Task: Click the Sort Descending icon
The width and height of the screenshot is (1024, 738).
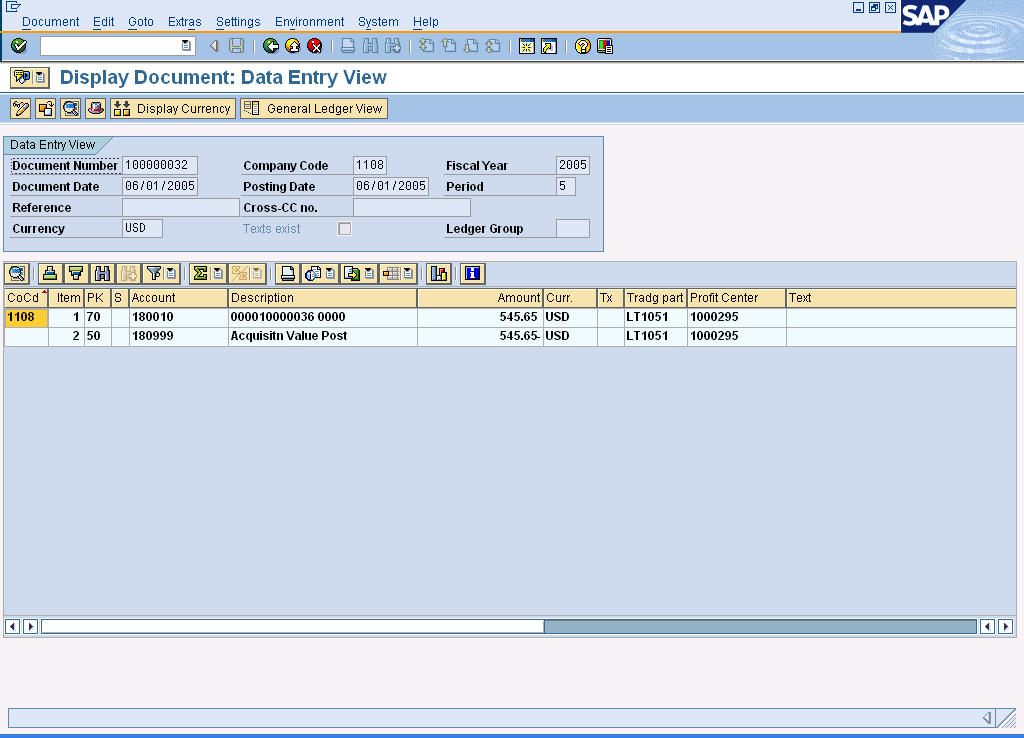Action: pos(76,274)
